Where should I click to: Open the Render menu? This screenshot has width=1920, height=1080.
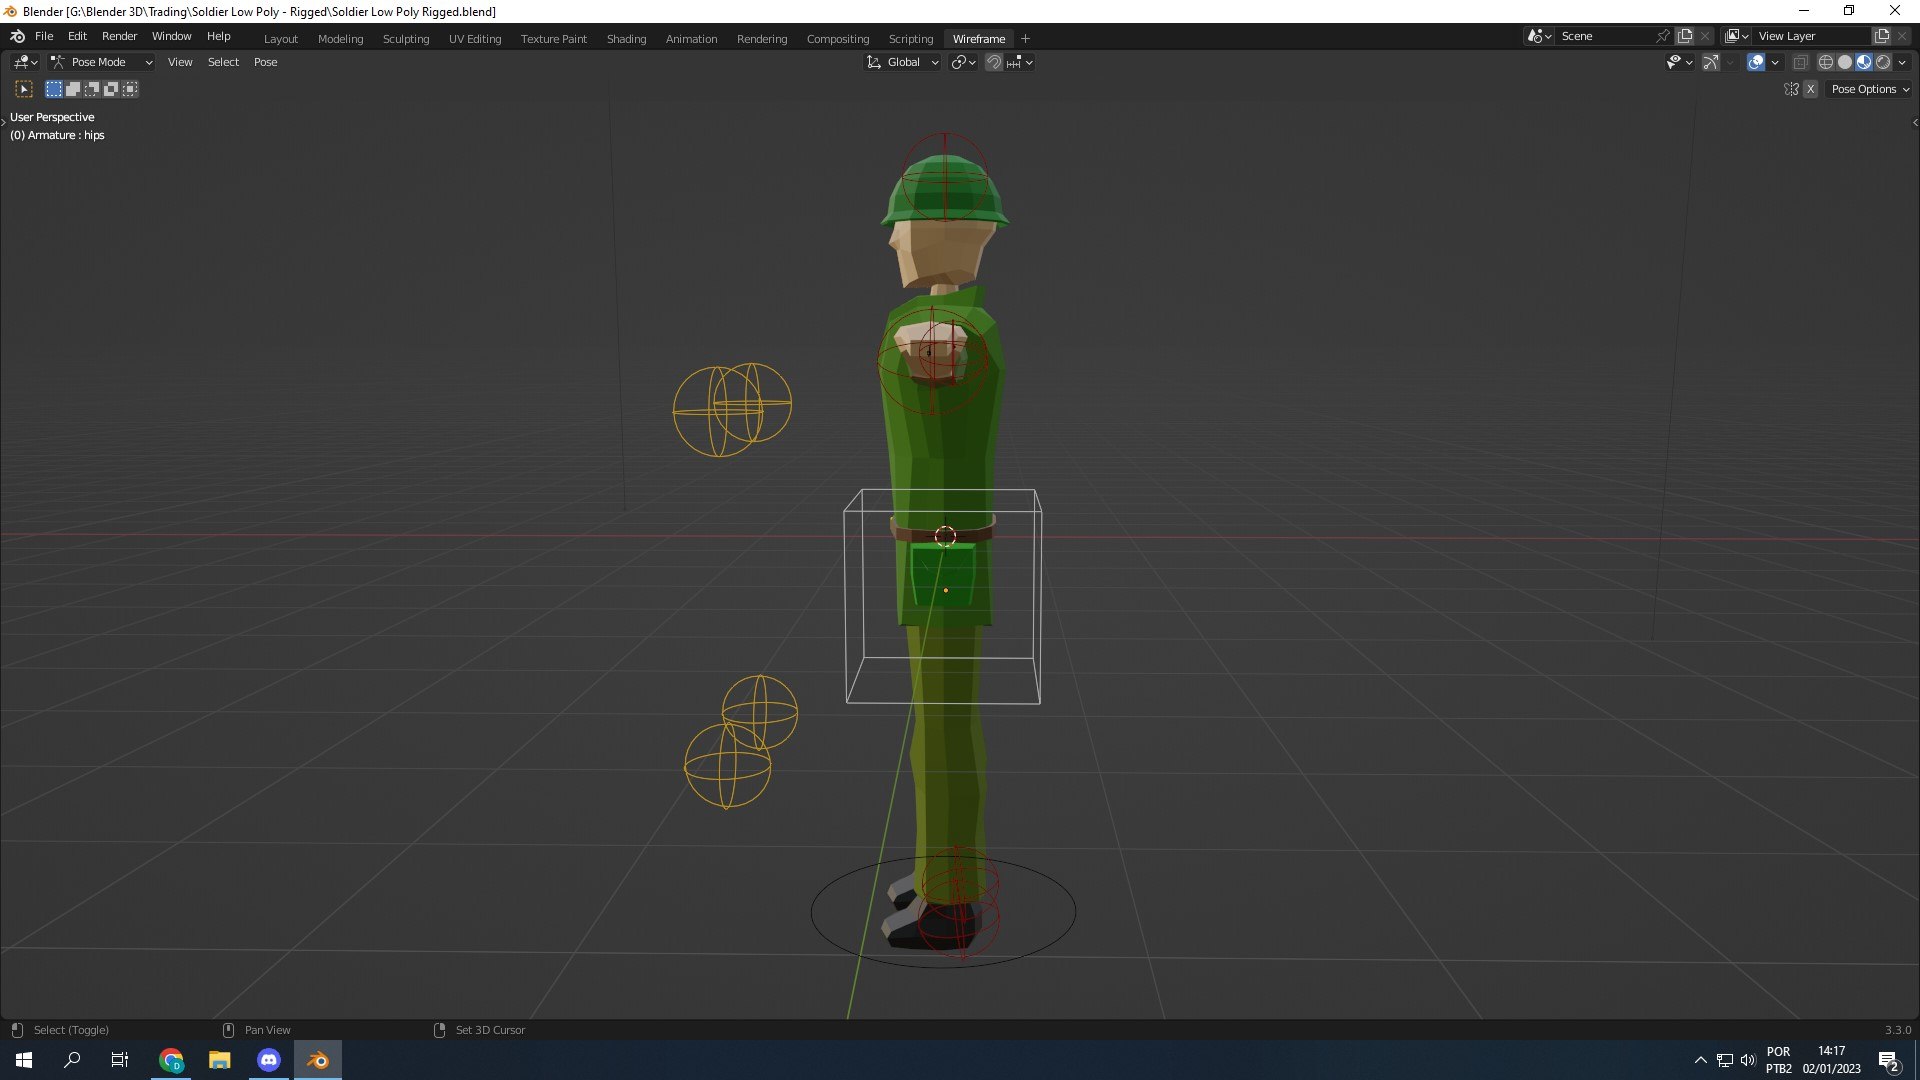pos(119,36)
